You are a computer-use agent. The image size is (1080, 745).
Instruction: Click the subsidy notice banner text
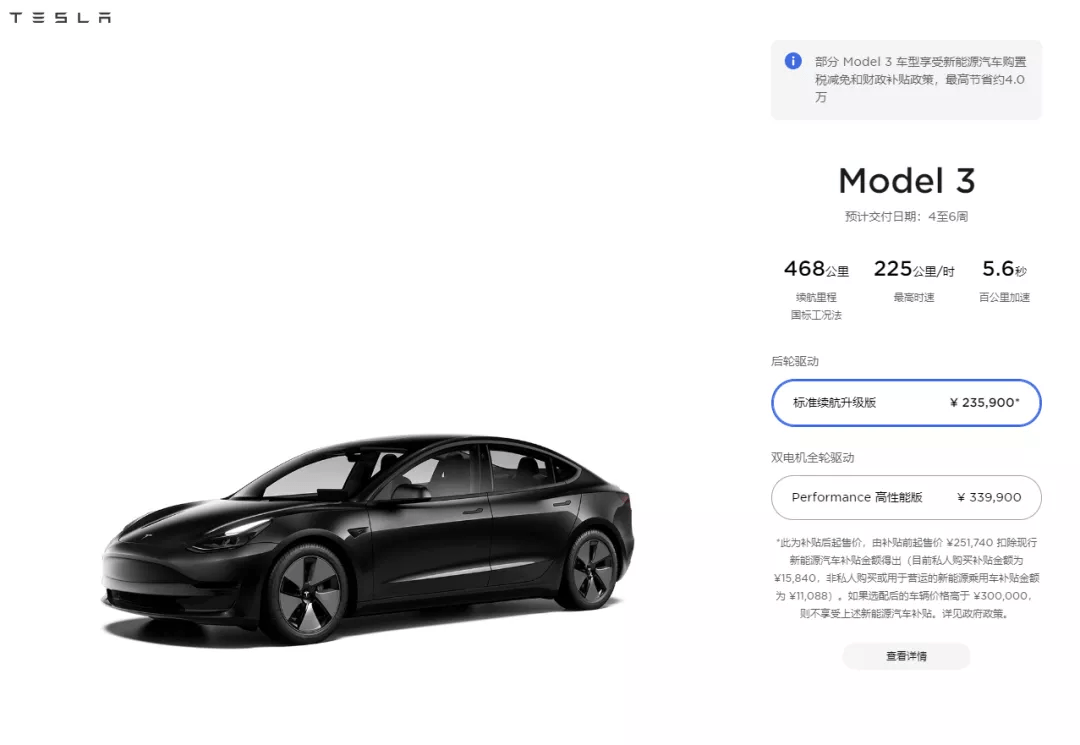pos(920,79)
